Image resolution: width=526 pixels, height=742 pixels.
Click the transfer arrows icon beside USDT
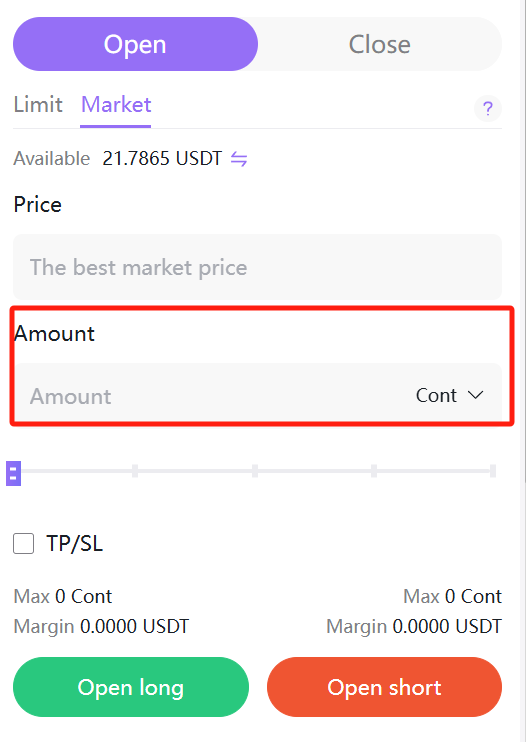(239, 159)
